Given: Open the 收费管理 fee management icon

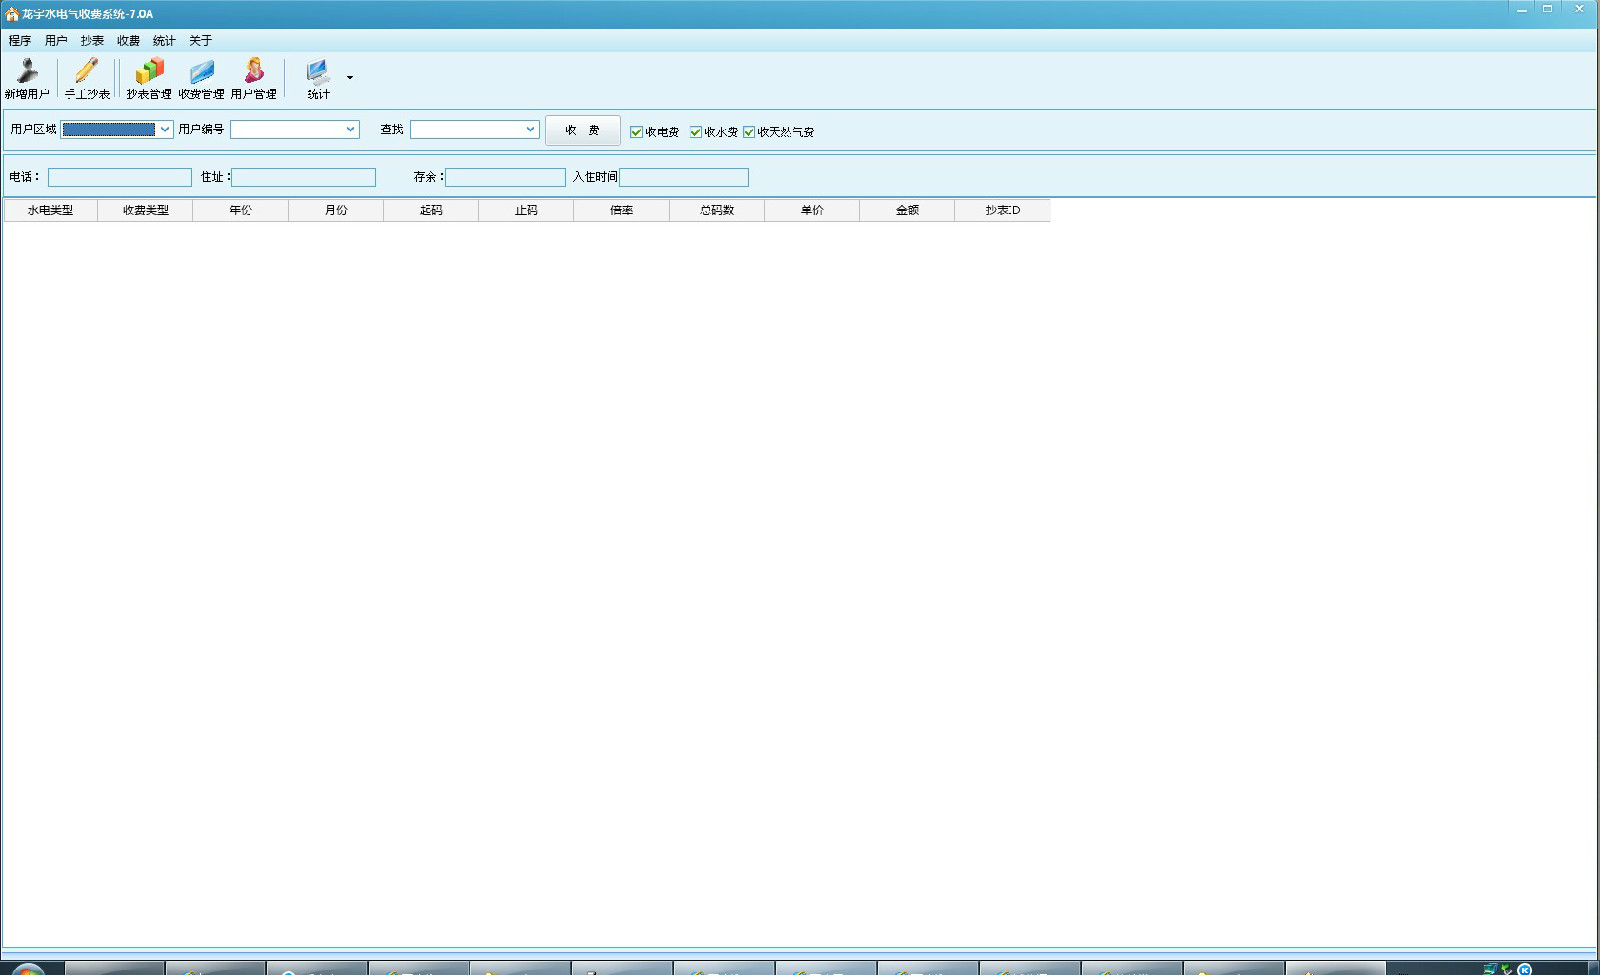Looking at the screenshot, I should [x=201, y=78].
